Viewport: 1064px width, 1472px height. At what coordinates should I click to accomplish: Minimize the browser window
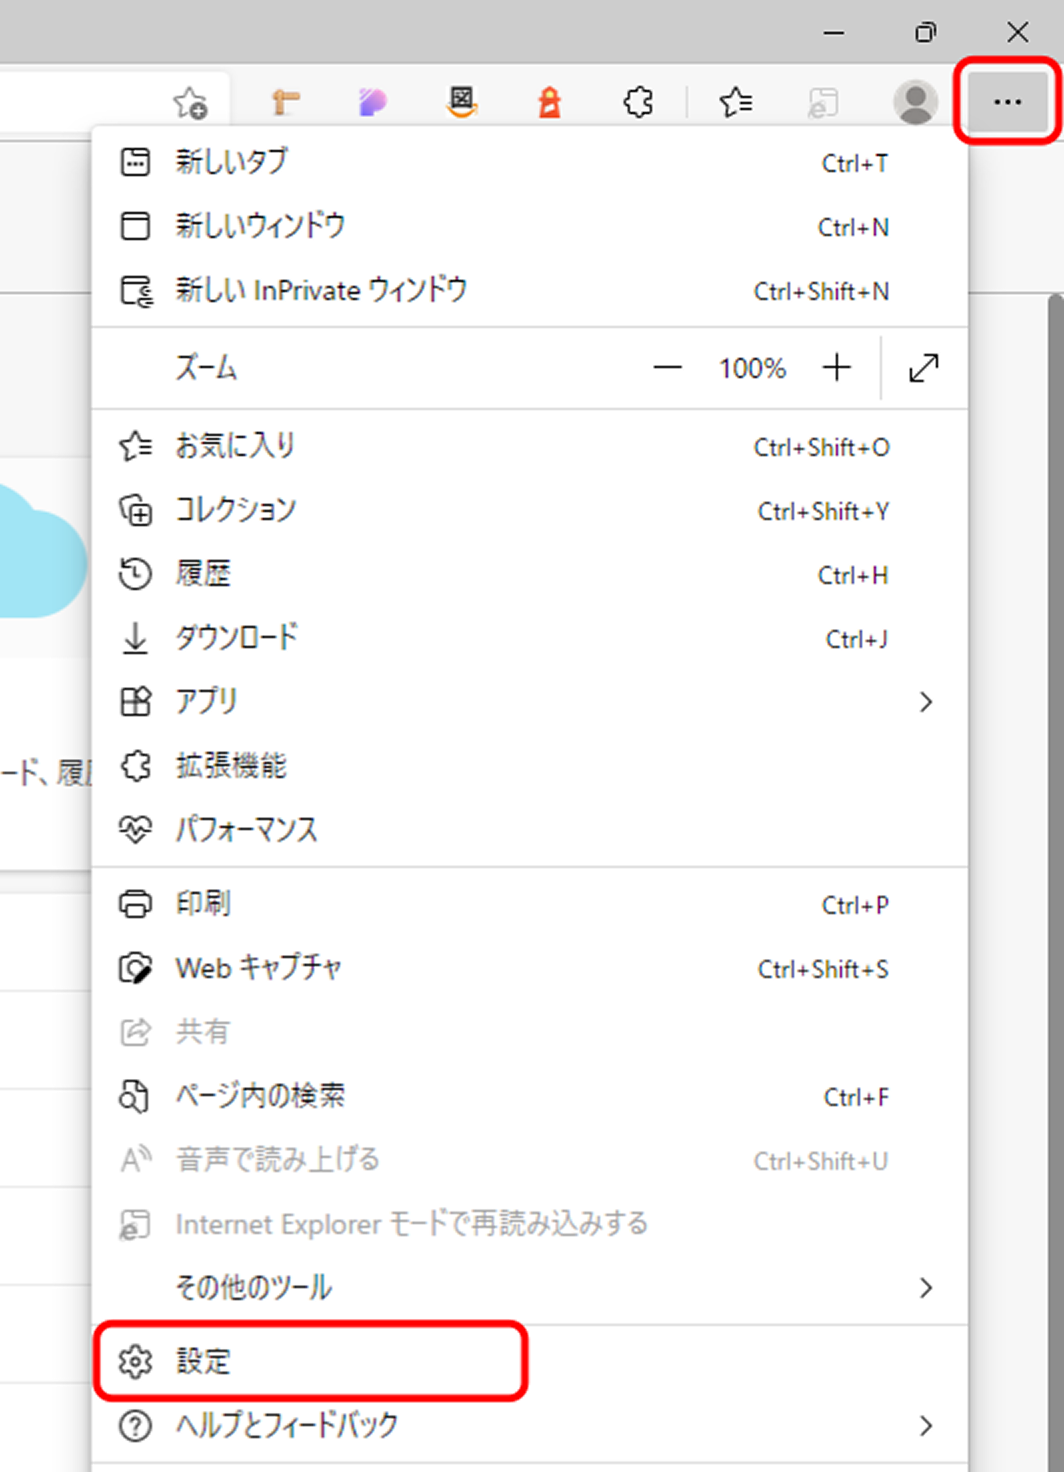point(834,32)
